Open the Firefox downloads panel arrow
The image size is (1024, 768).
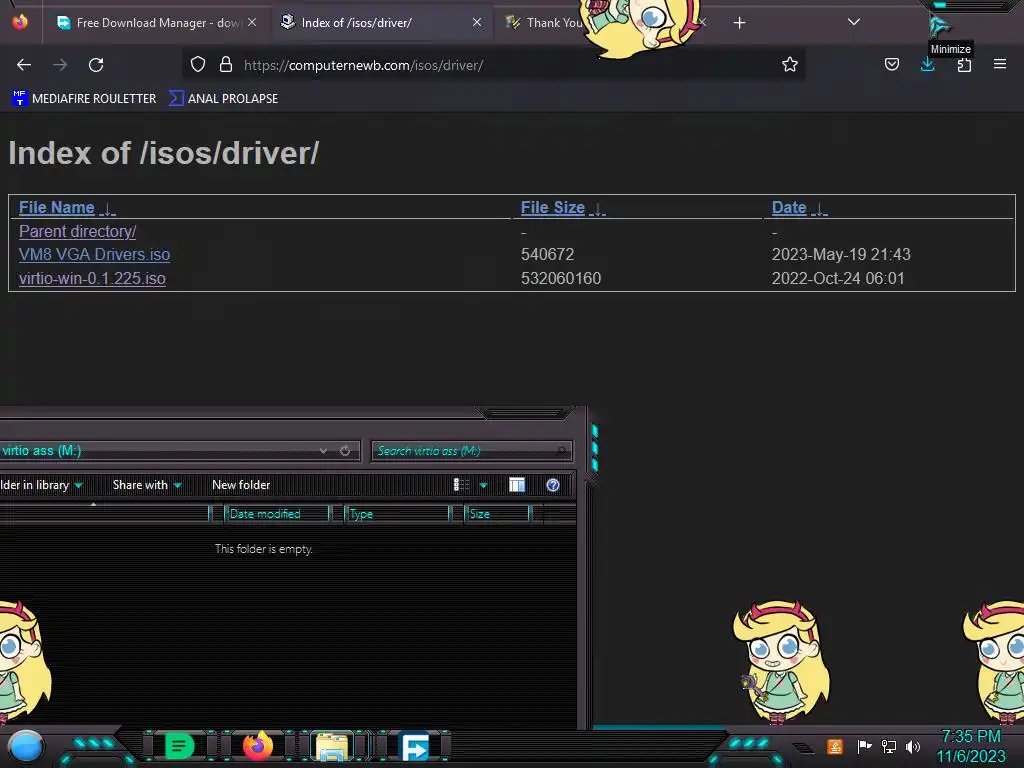[x=927, y=64]
